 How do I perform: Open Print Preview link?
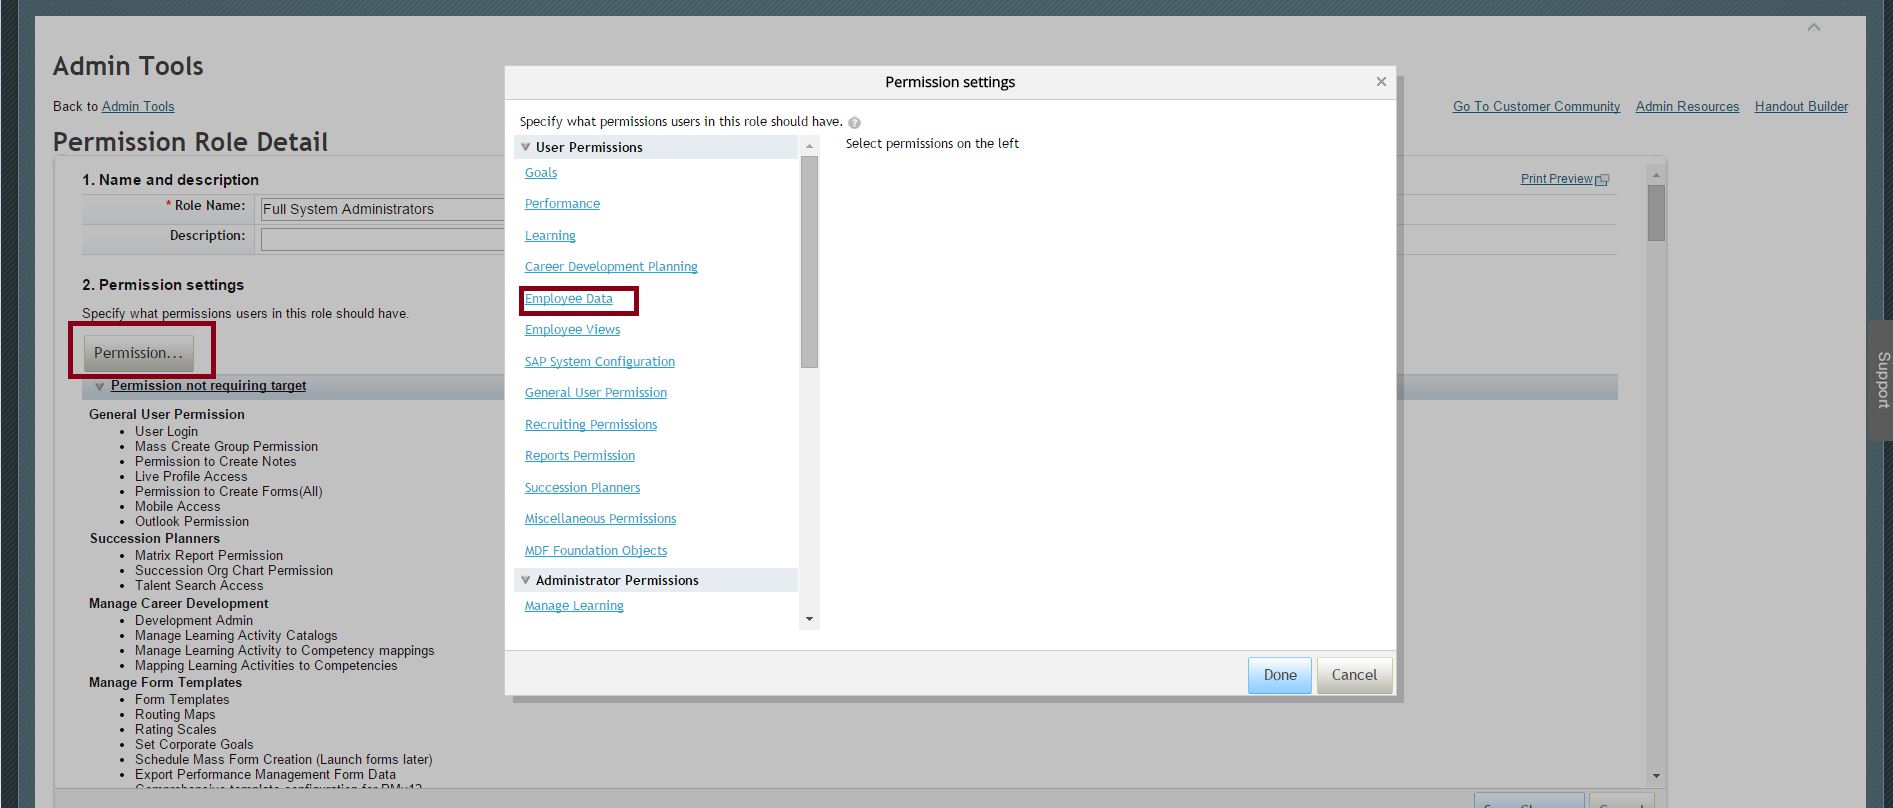pyautogui.click(x=1556, y=179)
